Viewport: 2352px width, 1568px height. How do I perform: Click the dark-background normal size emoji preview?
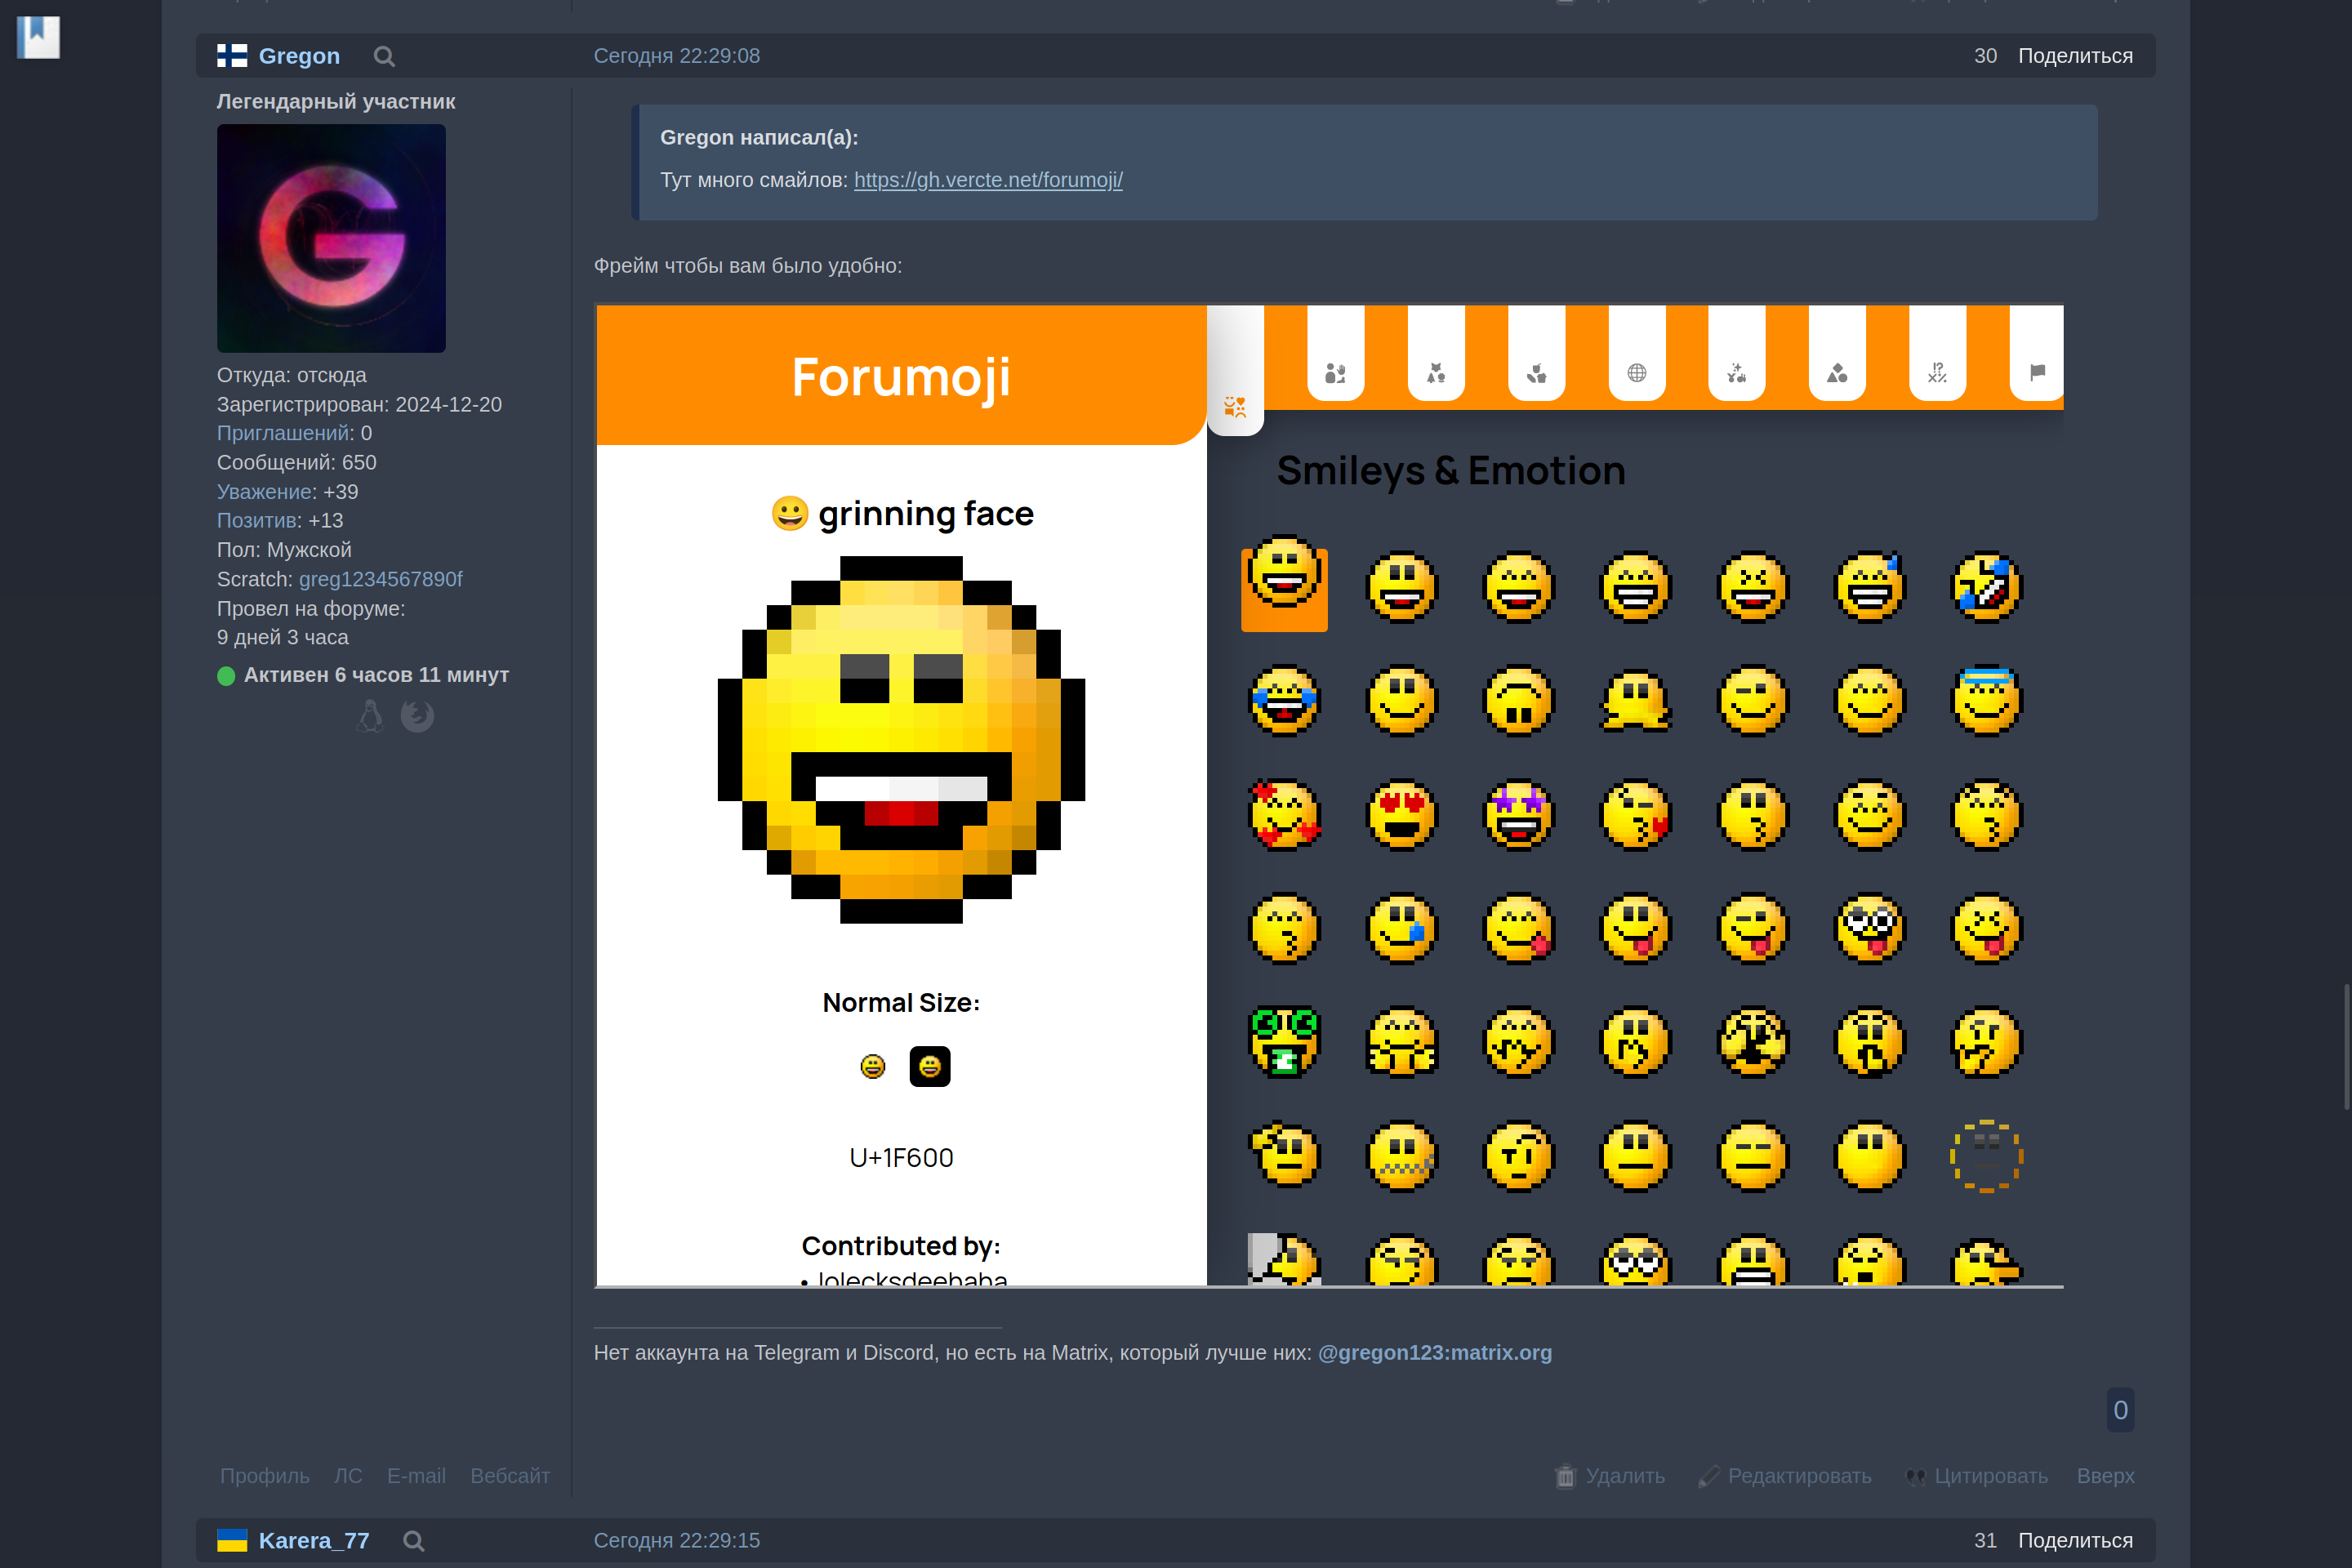pyautogui.click(x=929, y=1066)
